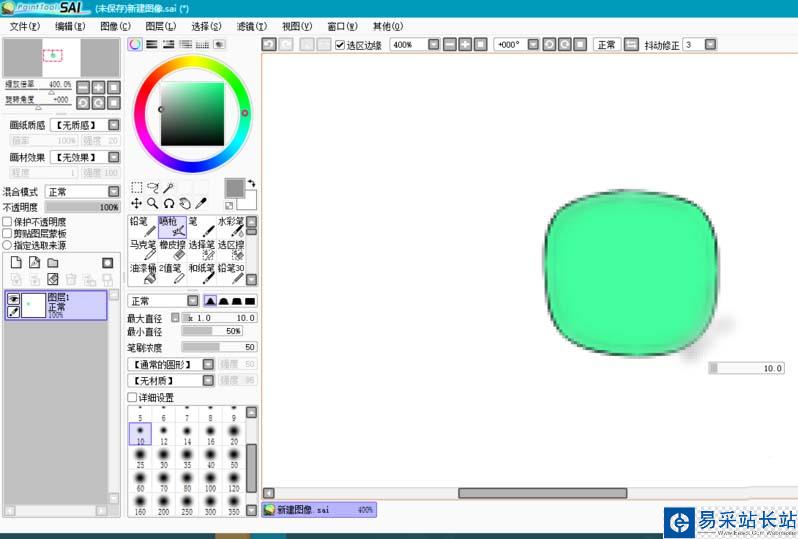Select the Airbrush (喷枪) tool
798x539 pixels.
(172, 226)
